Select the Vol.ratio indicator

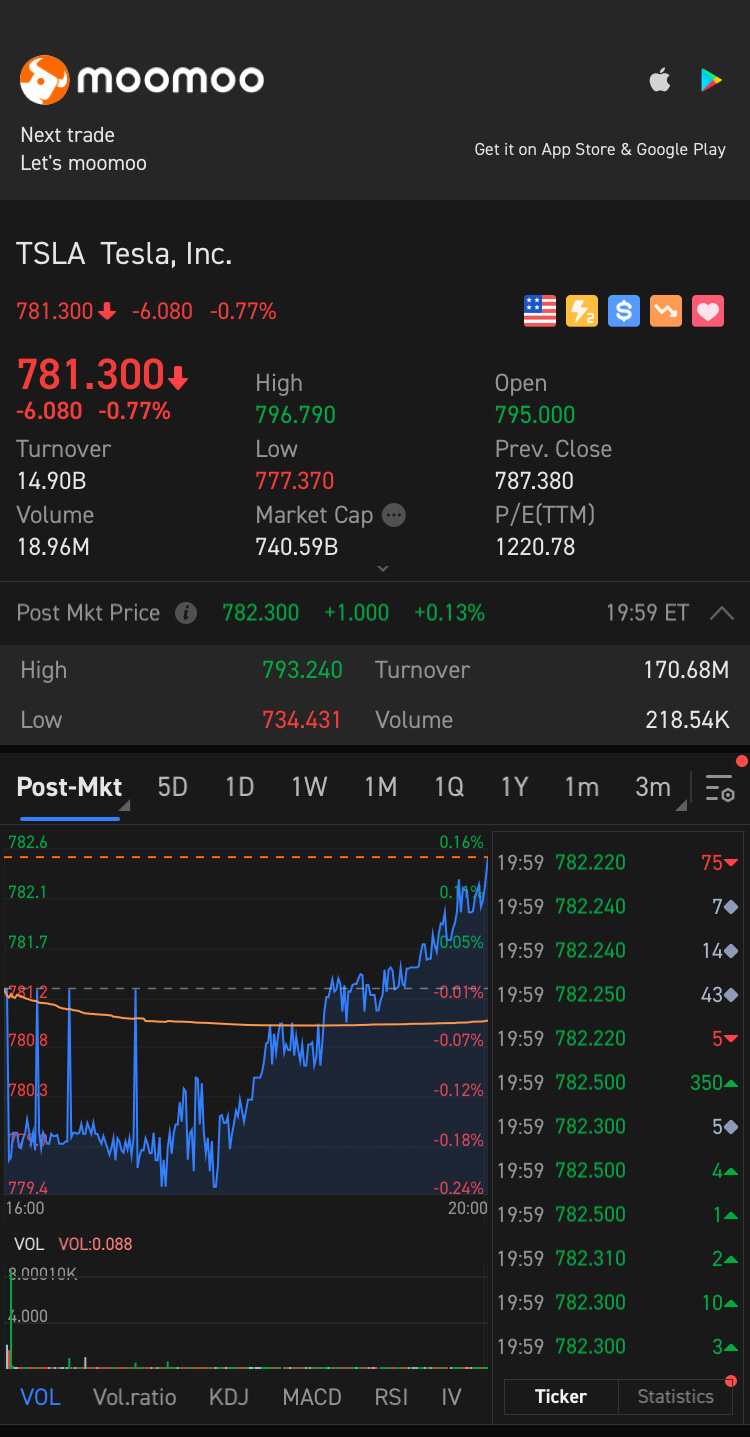[x=134, y=1397]
